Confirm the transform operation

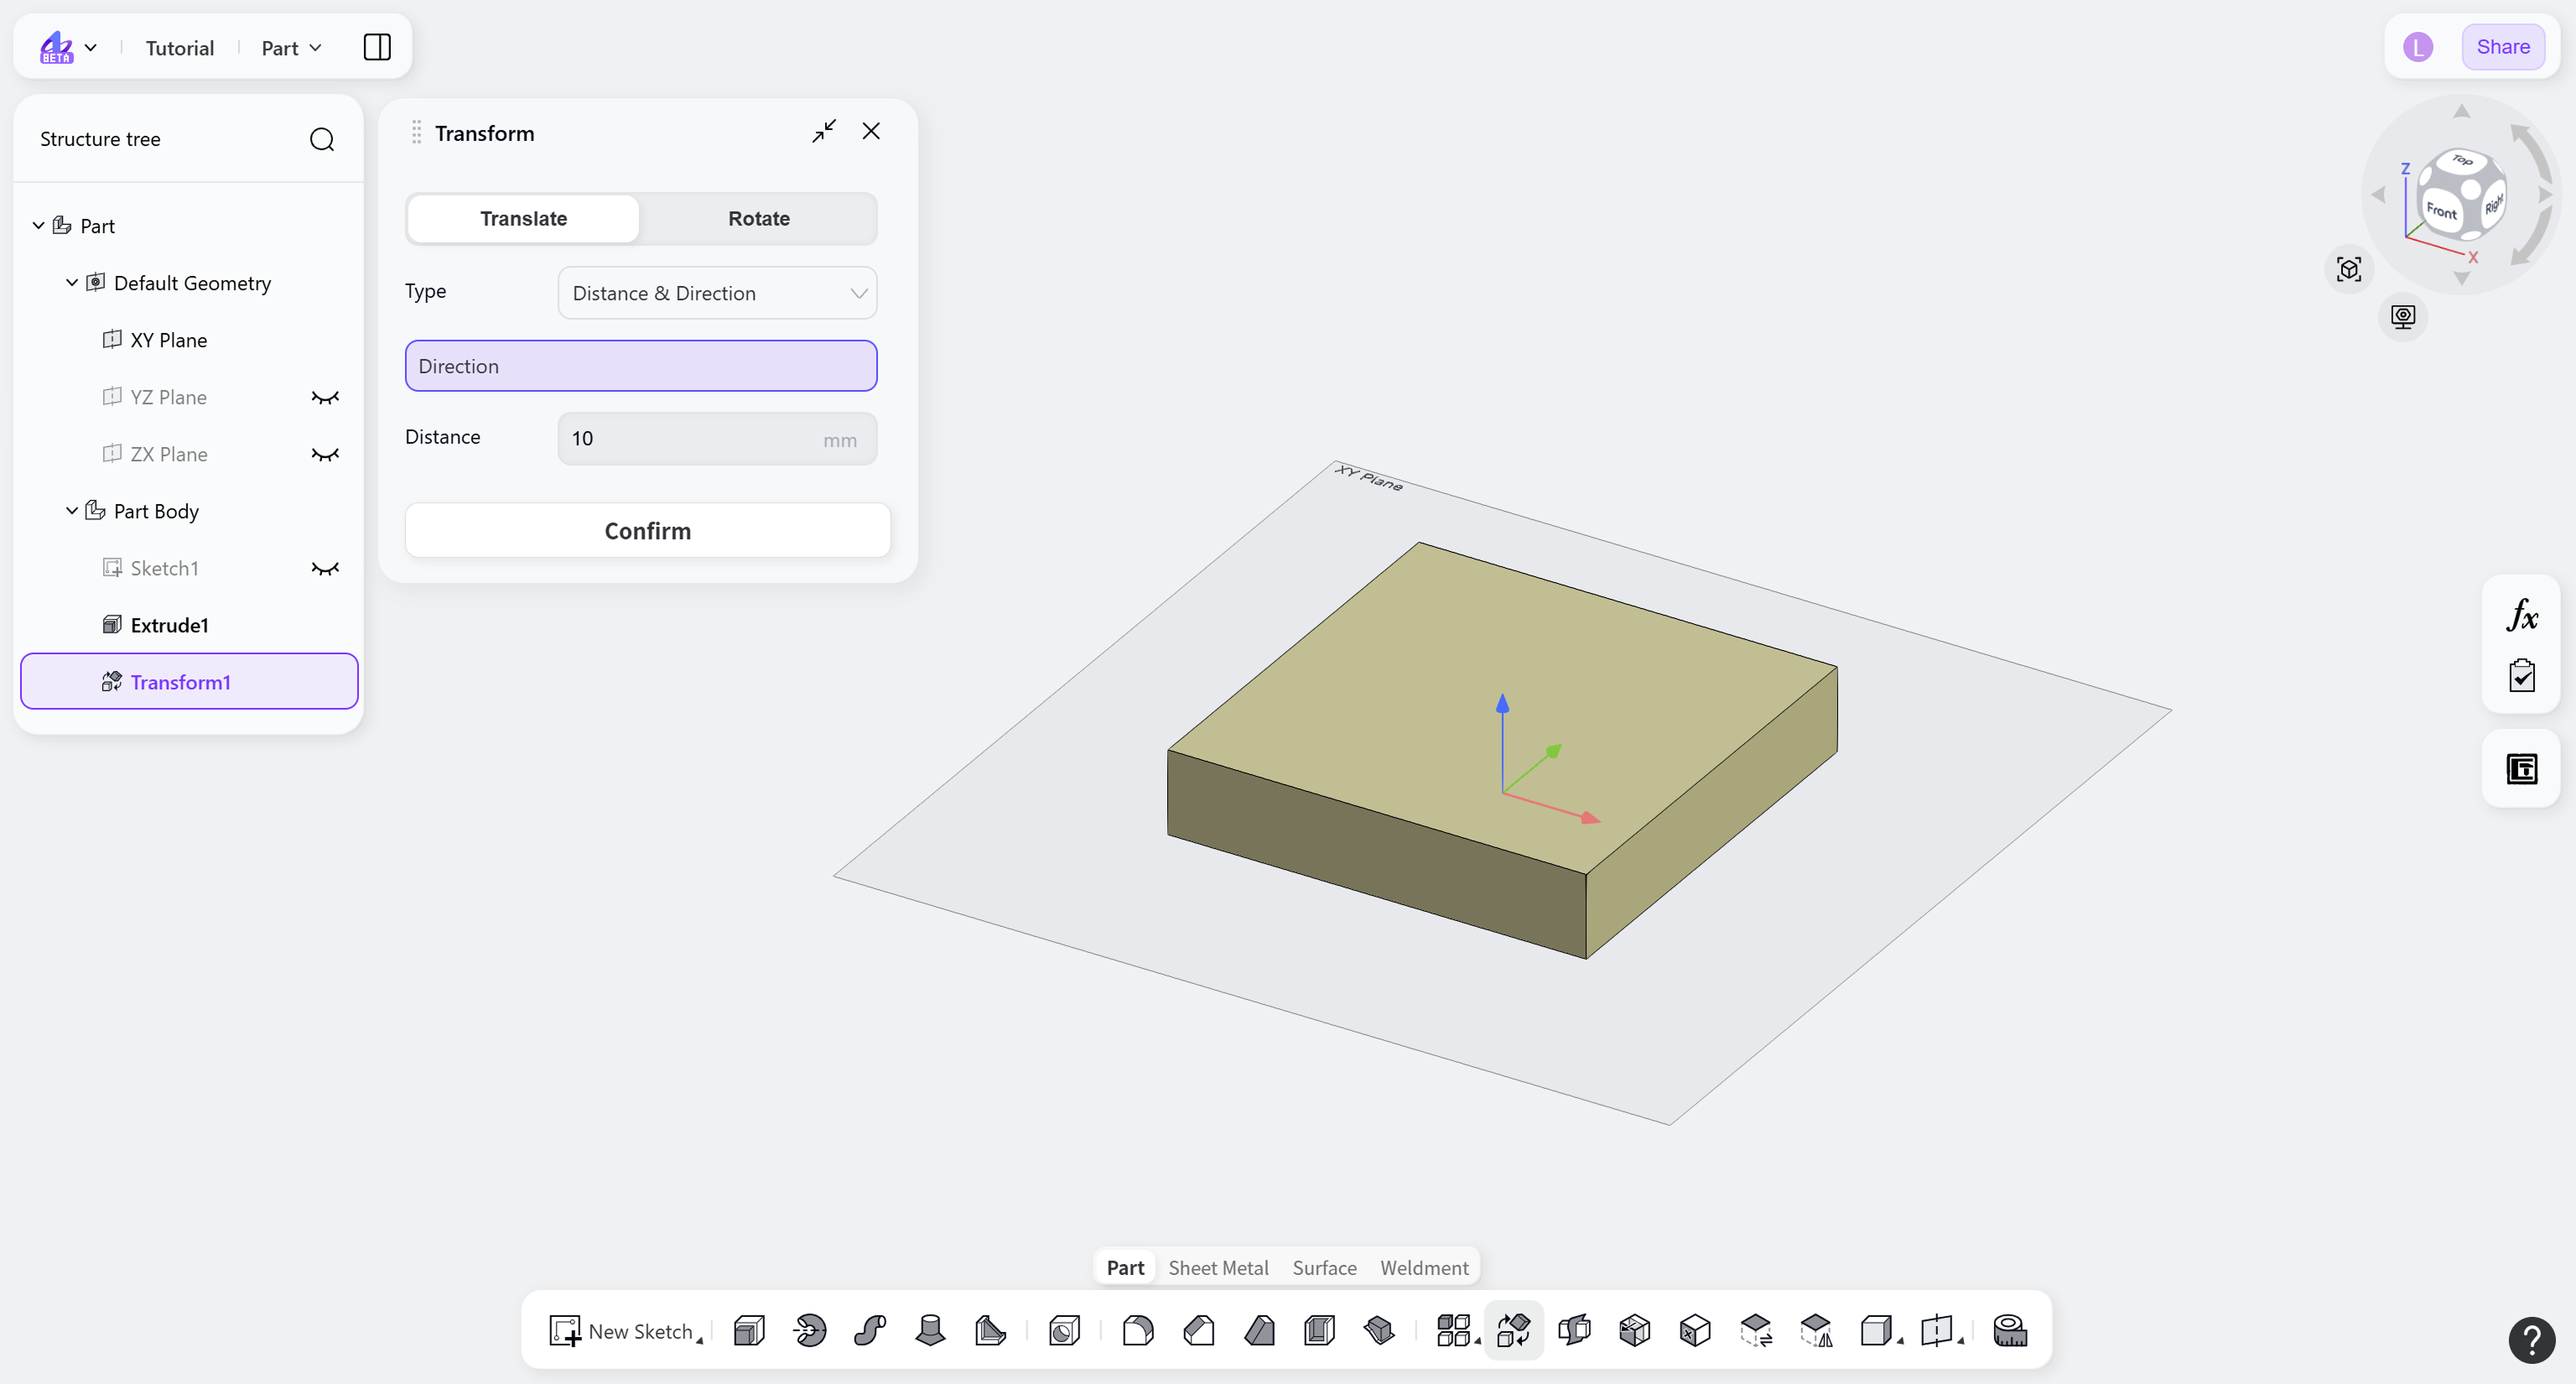coord(647,530)
